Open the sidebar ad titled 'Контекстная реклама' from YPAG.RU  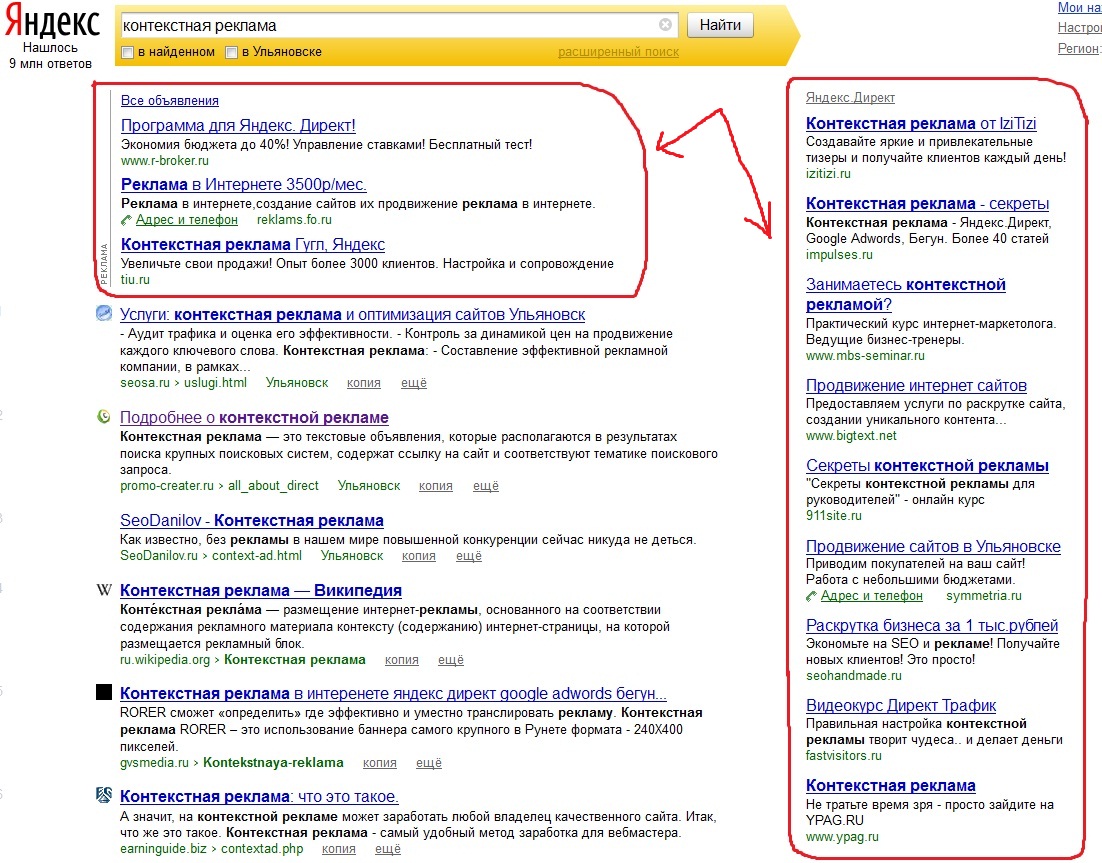click(890, 785)
